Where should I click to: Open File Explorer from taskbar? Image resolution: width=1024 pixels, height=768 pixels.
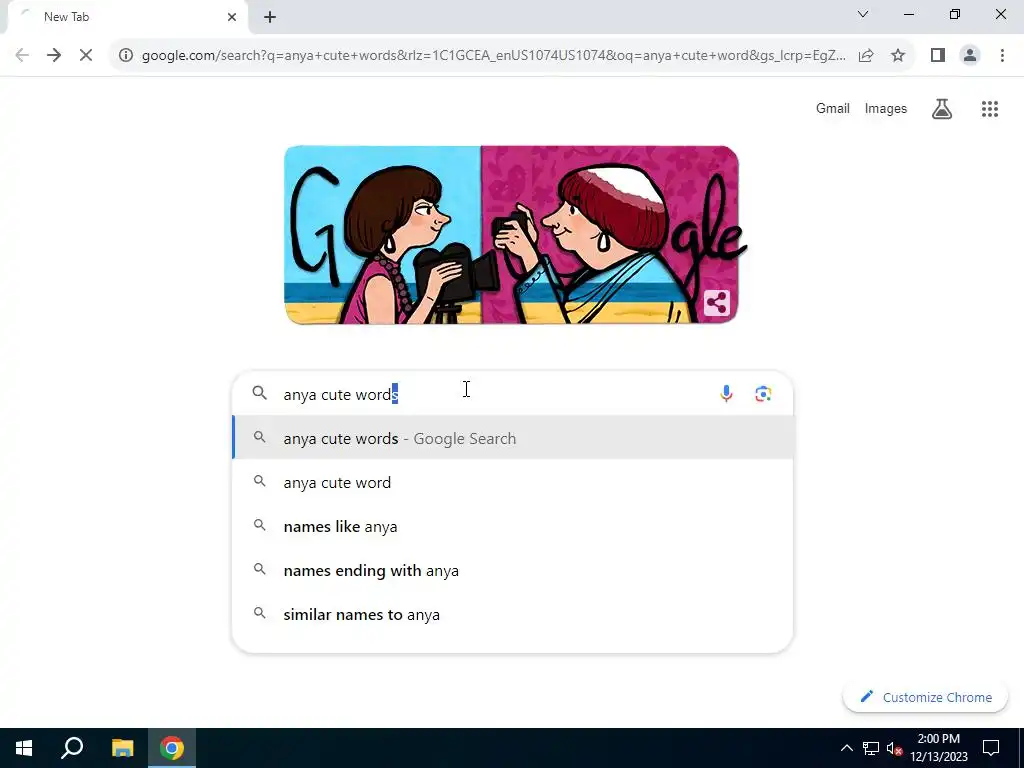122,748
